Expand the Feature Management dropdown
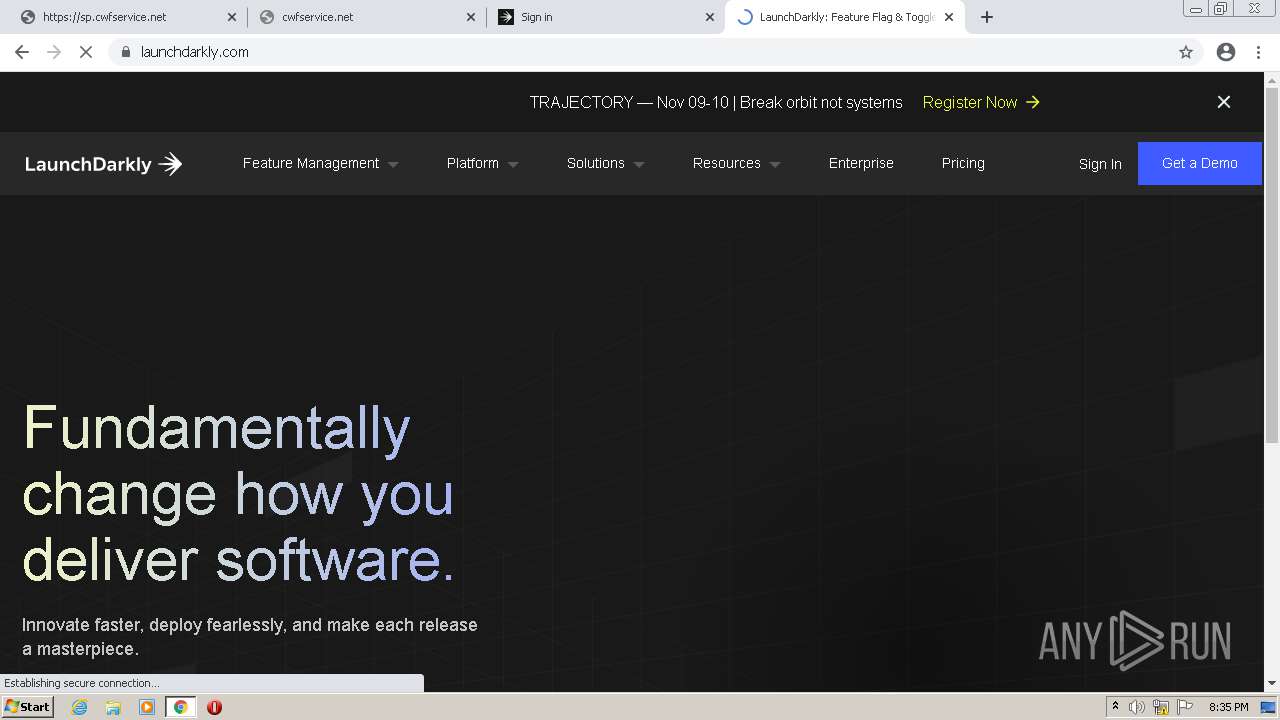The width and height of the screenshot is (1280, 720). 321,163
